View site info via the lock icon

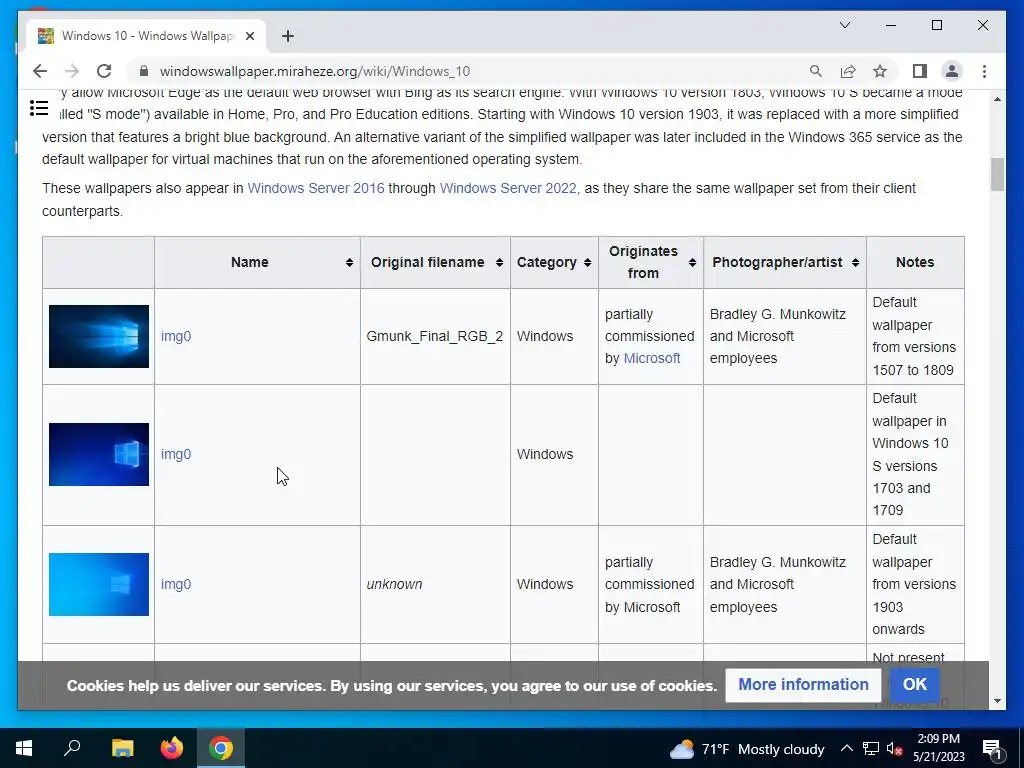pos(144,71)
